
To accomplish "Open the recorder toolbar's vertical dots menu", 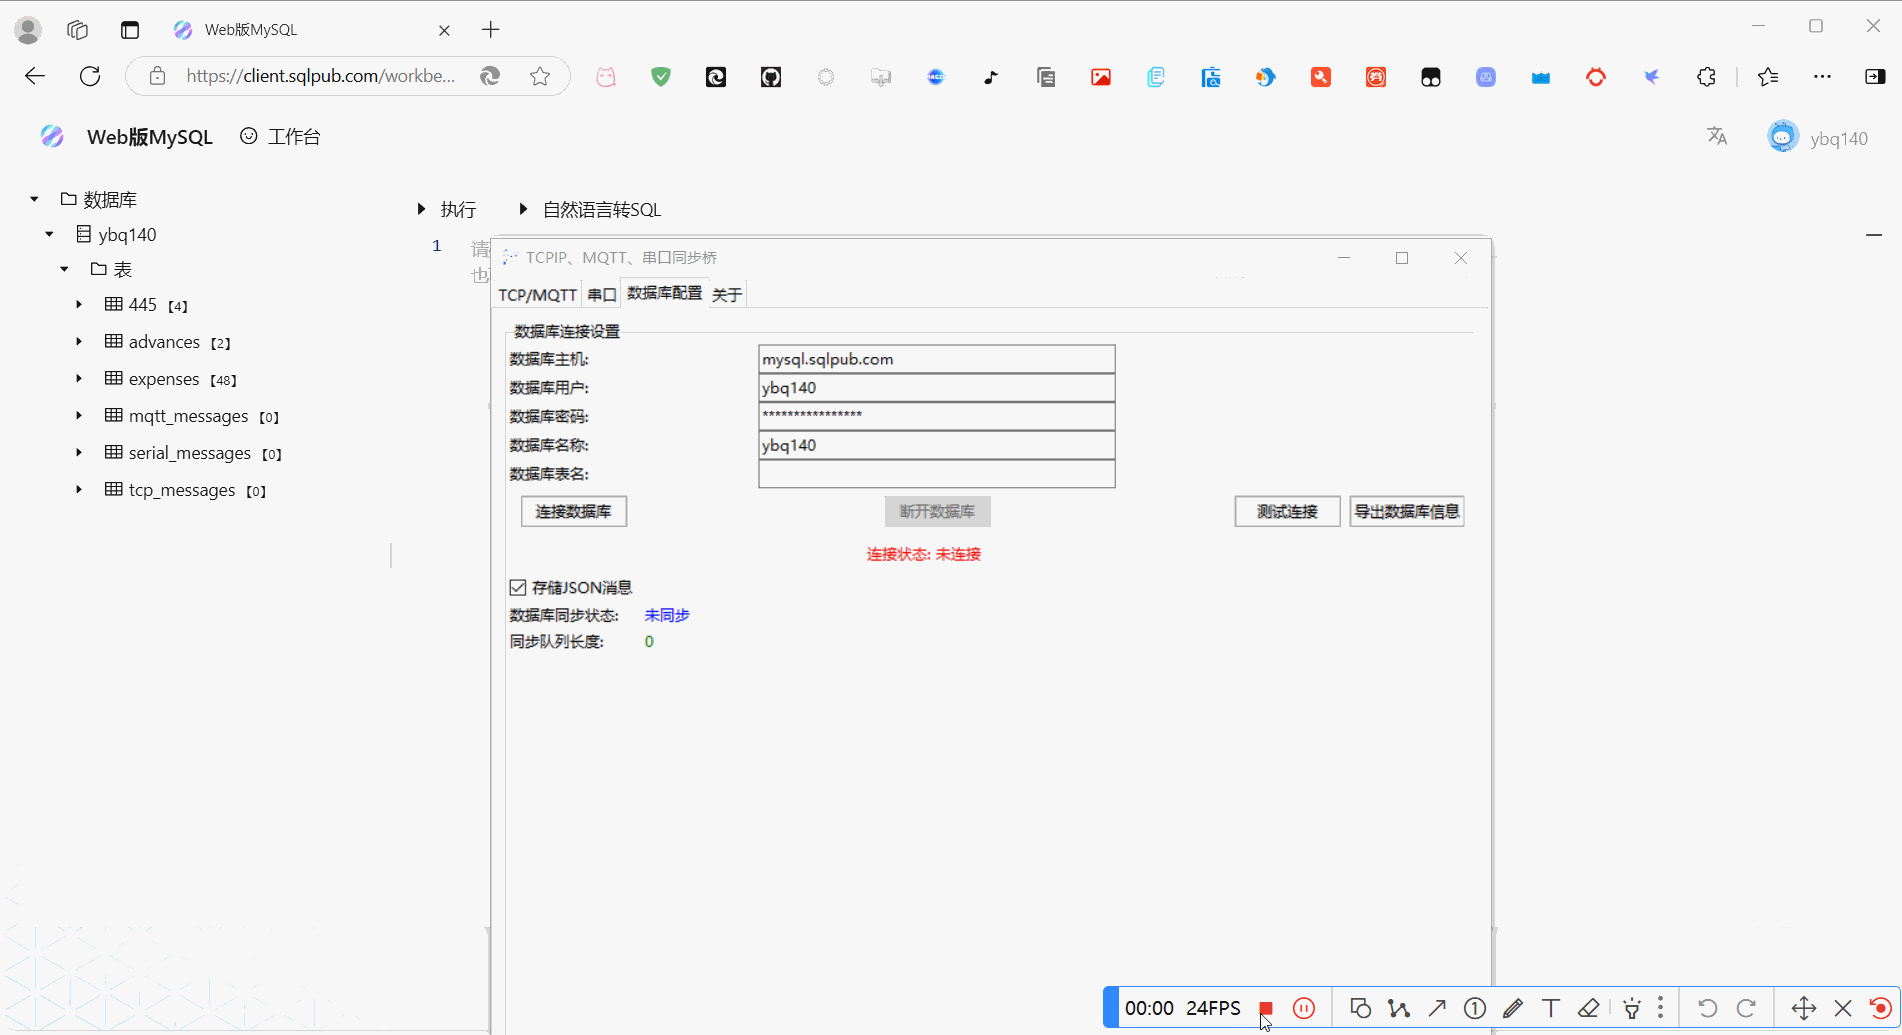I will coord(1661,1008).
